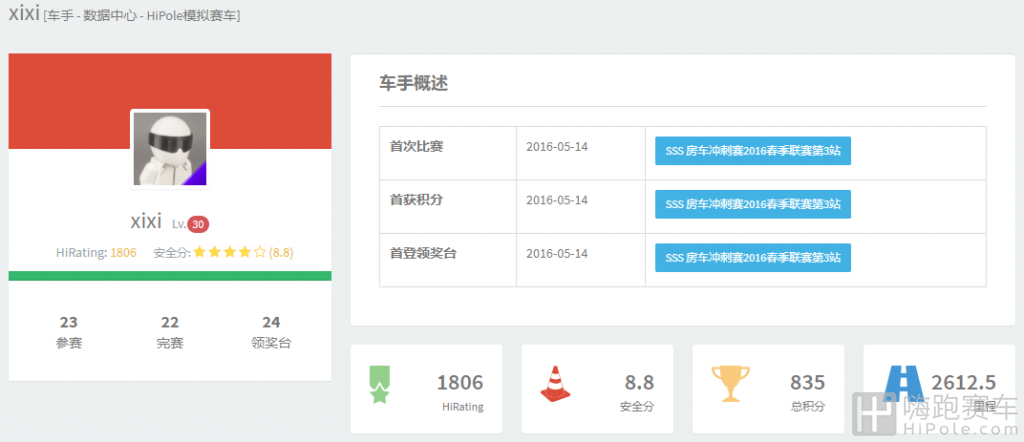Click the xixi username below the avatar

pyautogui.click(x=146, y=222)
